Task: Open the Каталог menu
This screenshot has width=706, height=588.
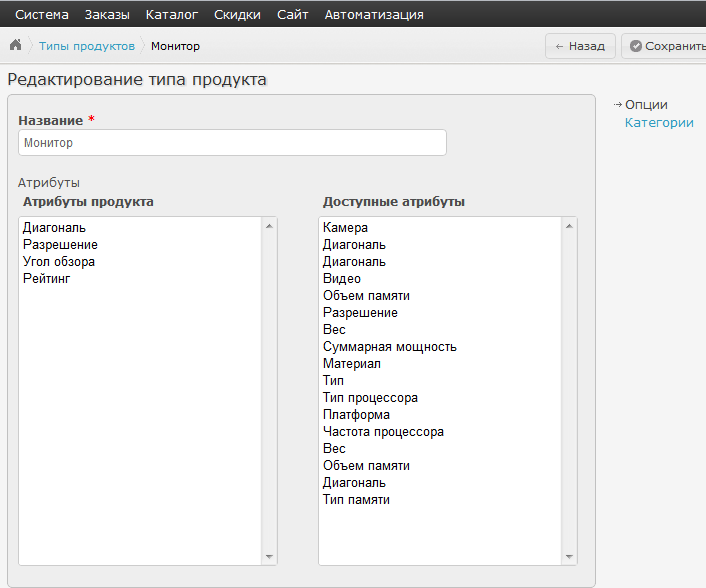Action: 172,14
